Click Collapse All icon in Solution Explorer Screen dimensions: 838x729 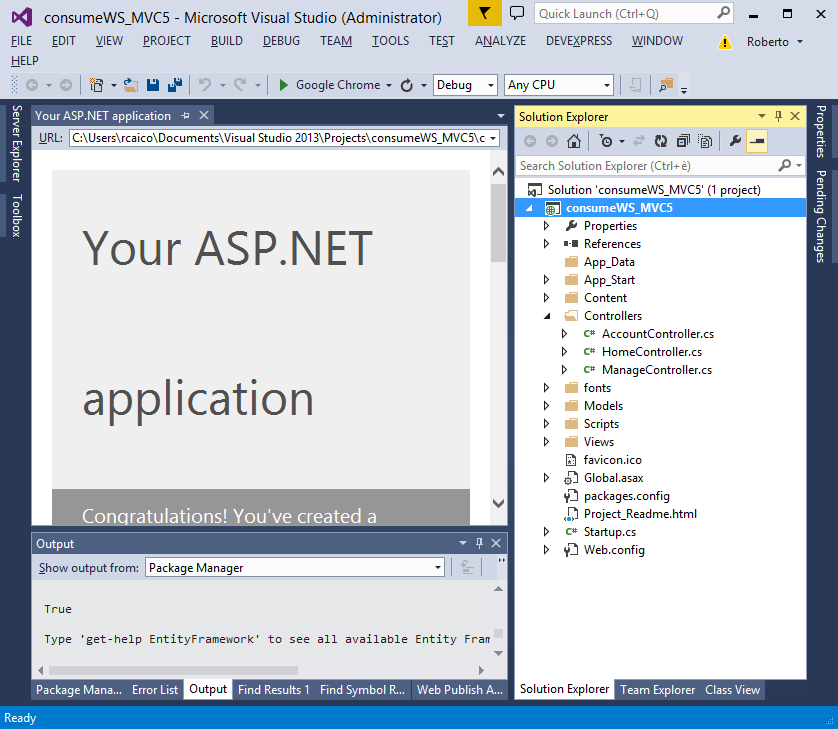[683, 141]
